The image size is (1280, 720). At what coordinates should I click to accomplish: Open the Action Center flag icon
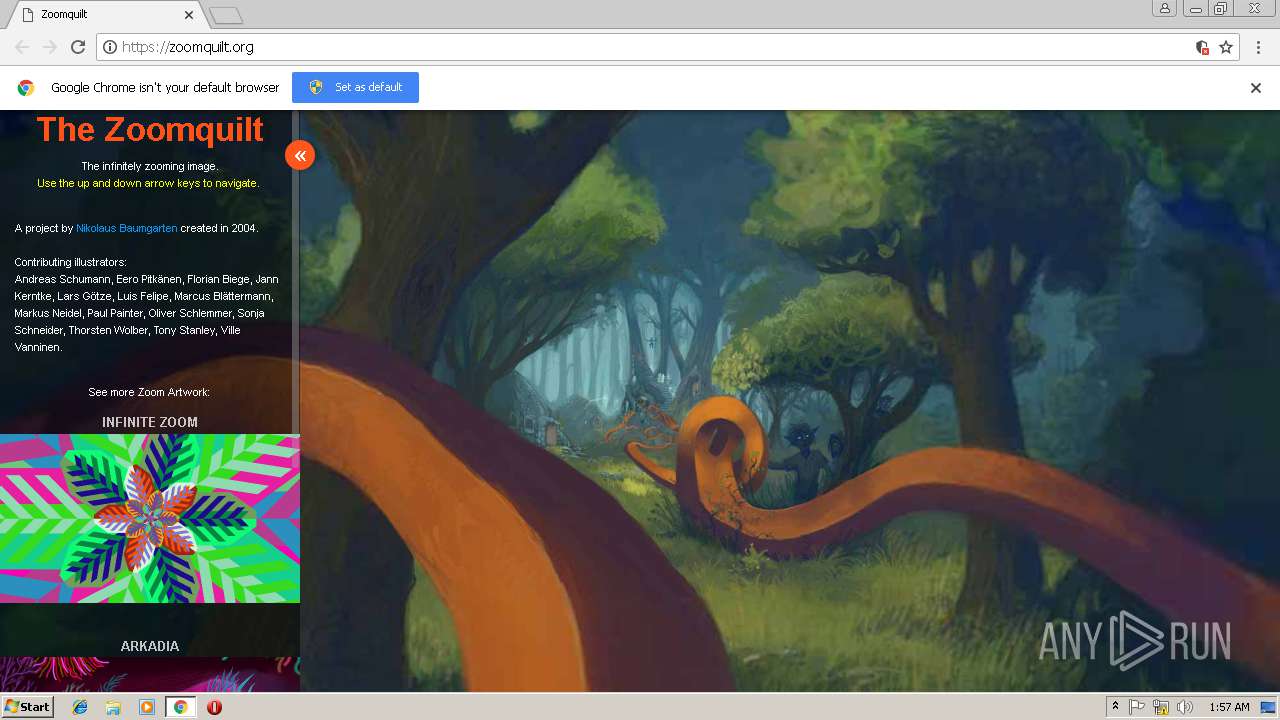1137,707
